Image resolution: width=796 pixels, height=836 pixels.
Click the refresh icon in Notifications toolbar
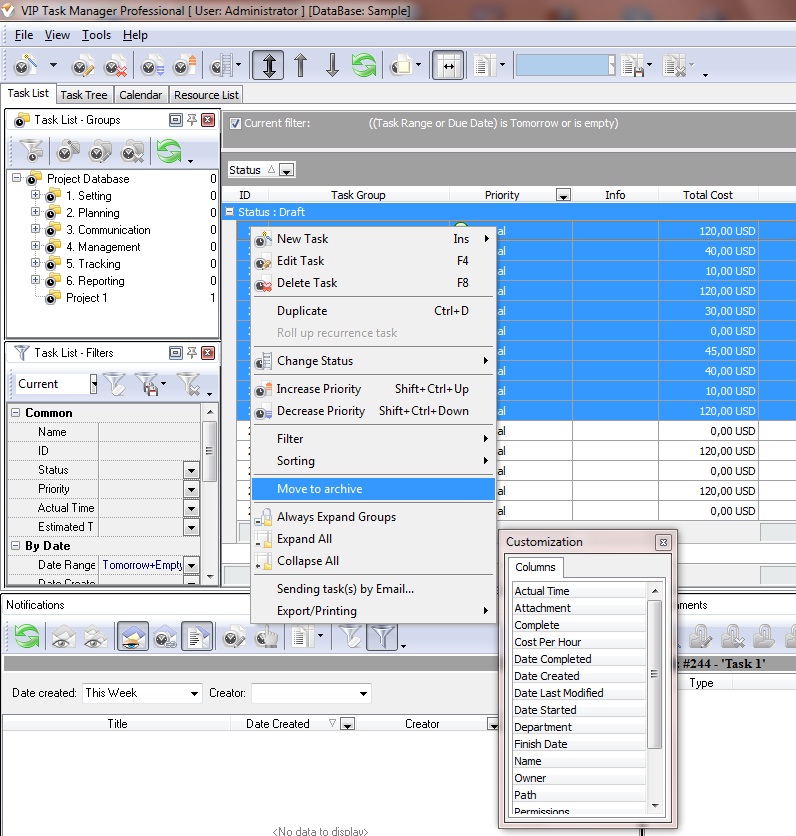27,636
